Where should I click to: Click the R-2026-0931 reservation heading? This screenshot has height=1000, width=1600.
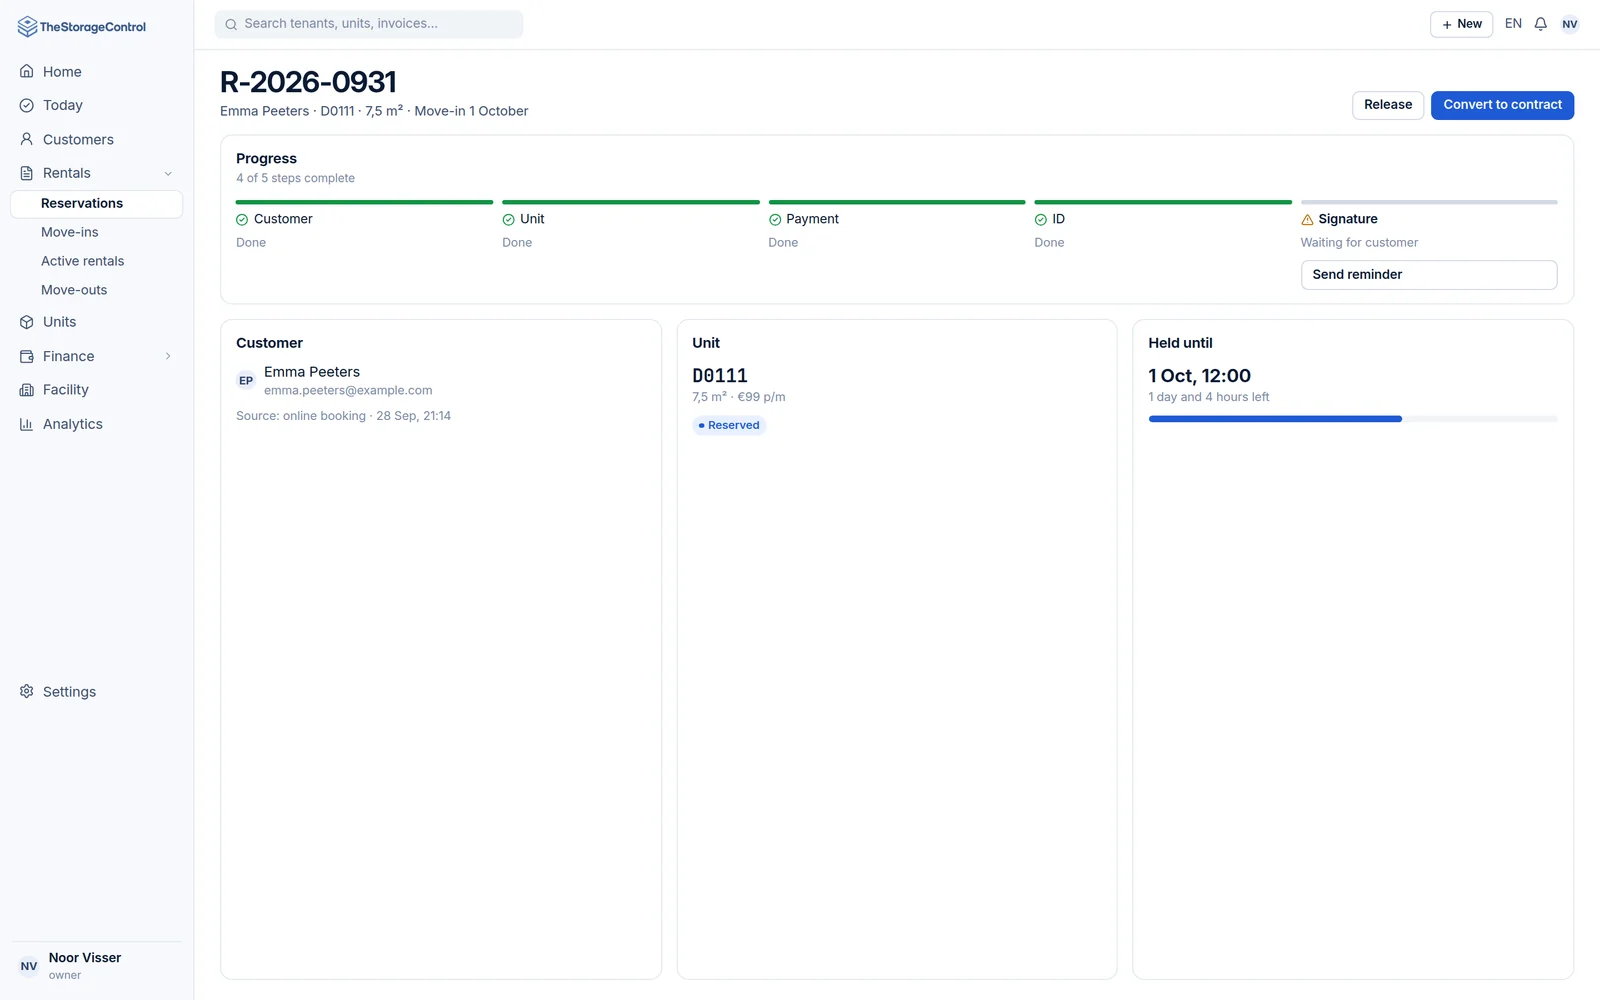click(308, 82)
